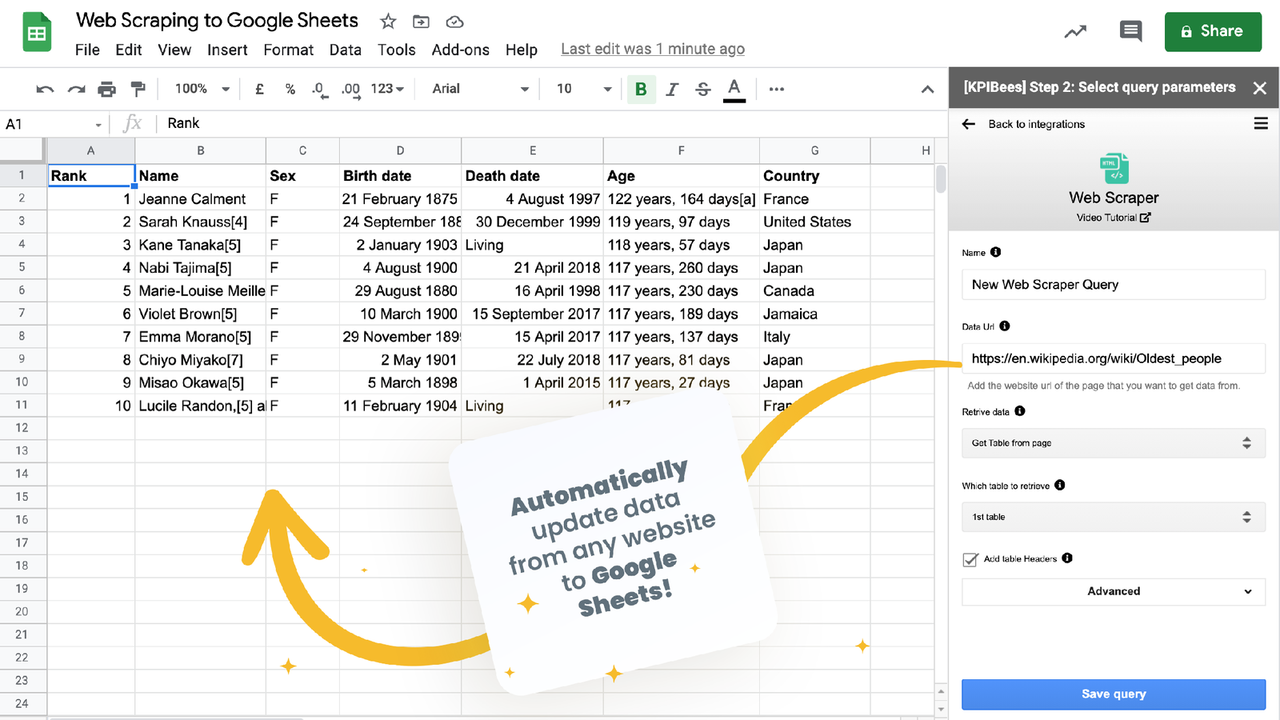Image resolution: width=1280 pixels, height=720 pixels.
Task: Open the sidebar hamburger menu
Action: click(1260, 124)
